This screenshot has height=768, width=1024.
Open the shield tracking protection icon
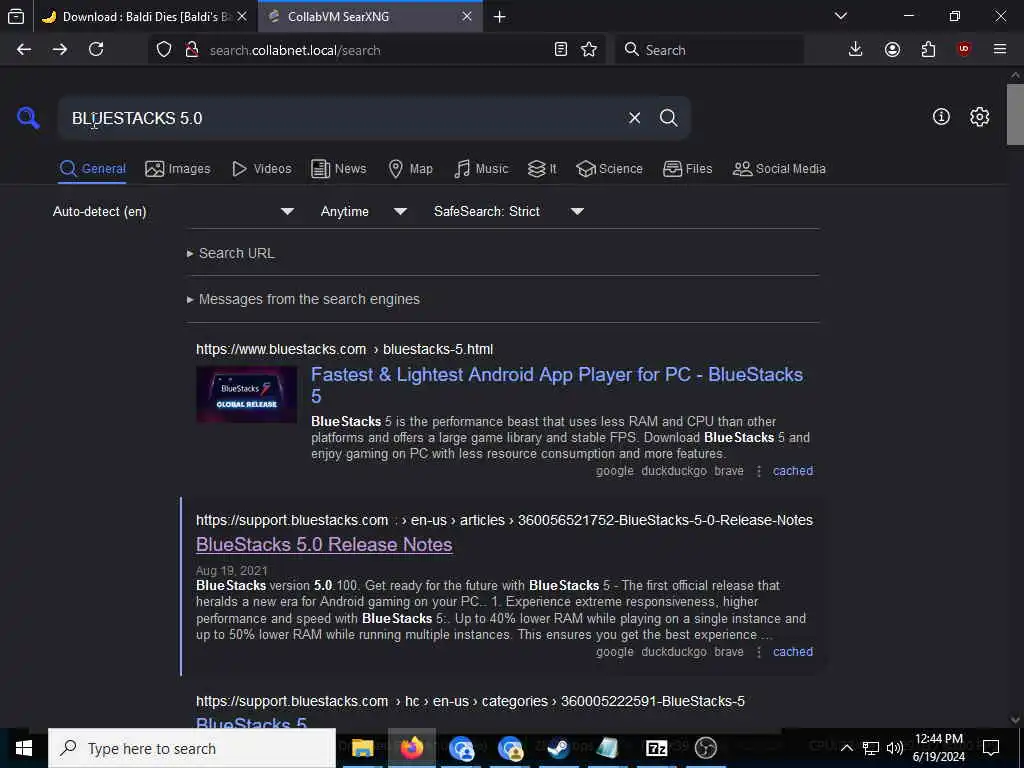[x=164, y=50]
